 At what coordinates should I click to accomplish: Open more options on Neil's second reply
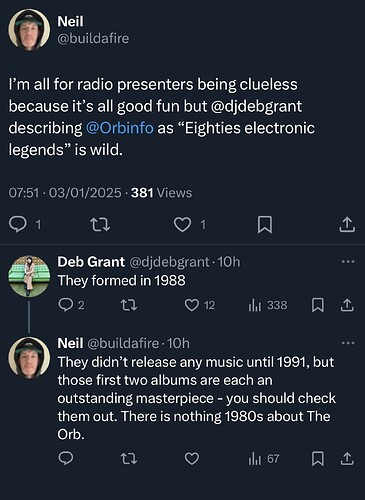(348, 343)
